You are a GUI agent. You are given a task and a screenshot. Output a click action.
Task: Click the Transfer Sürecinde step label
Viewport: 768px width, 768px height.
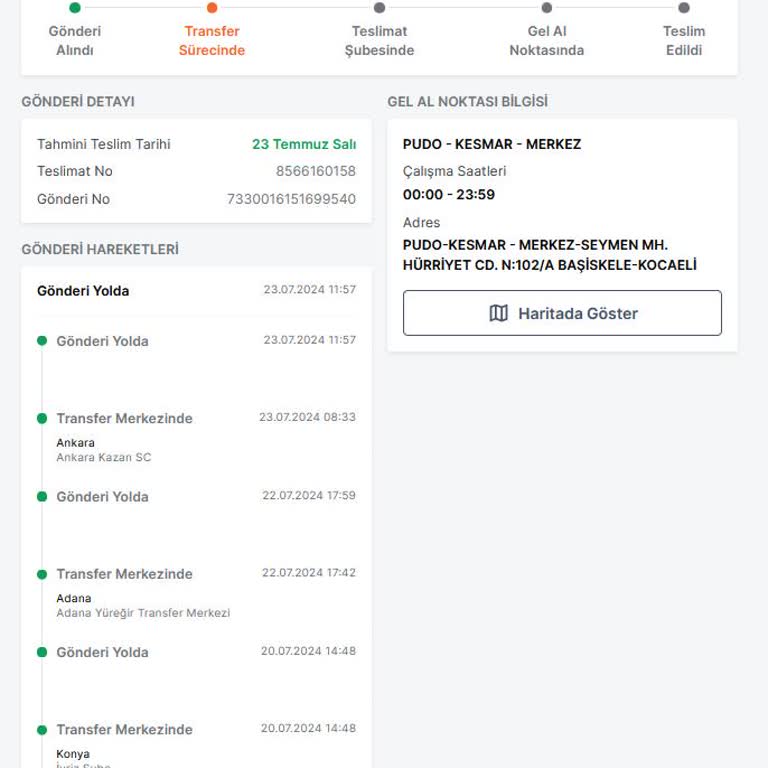pyautogui.click(x=212, y=41)
